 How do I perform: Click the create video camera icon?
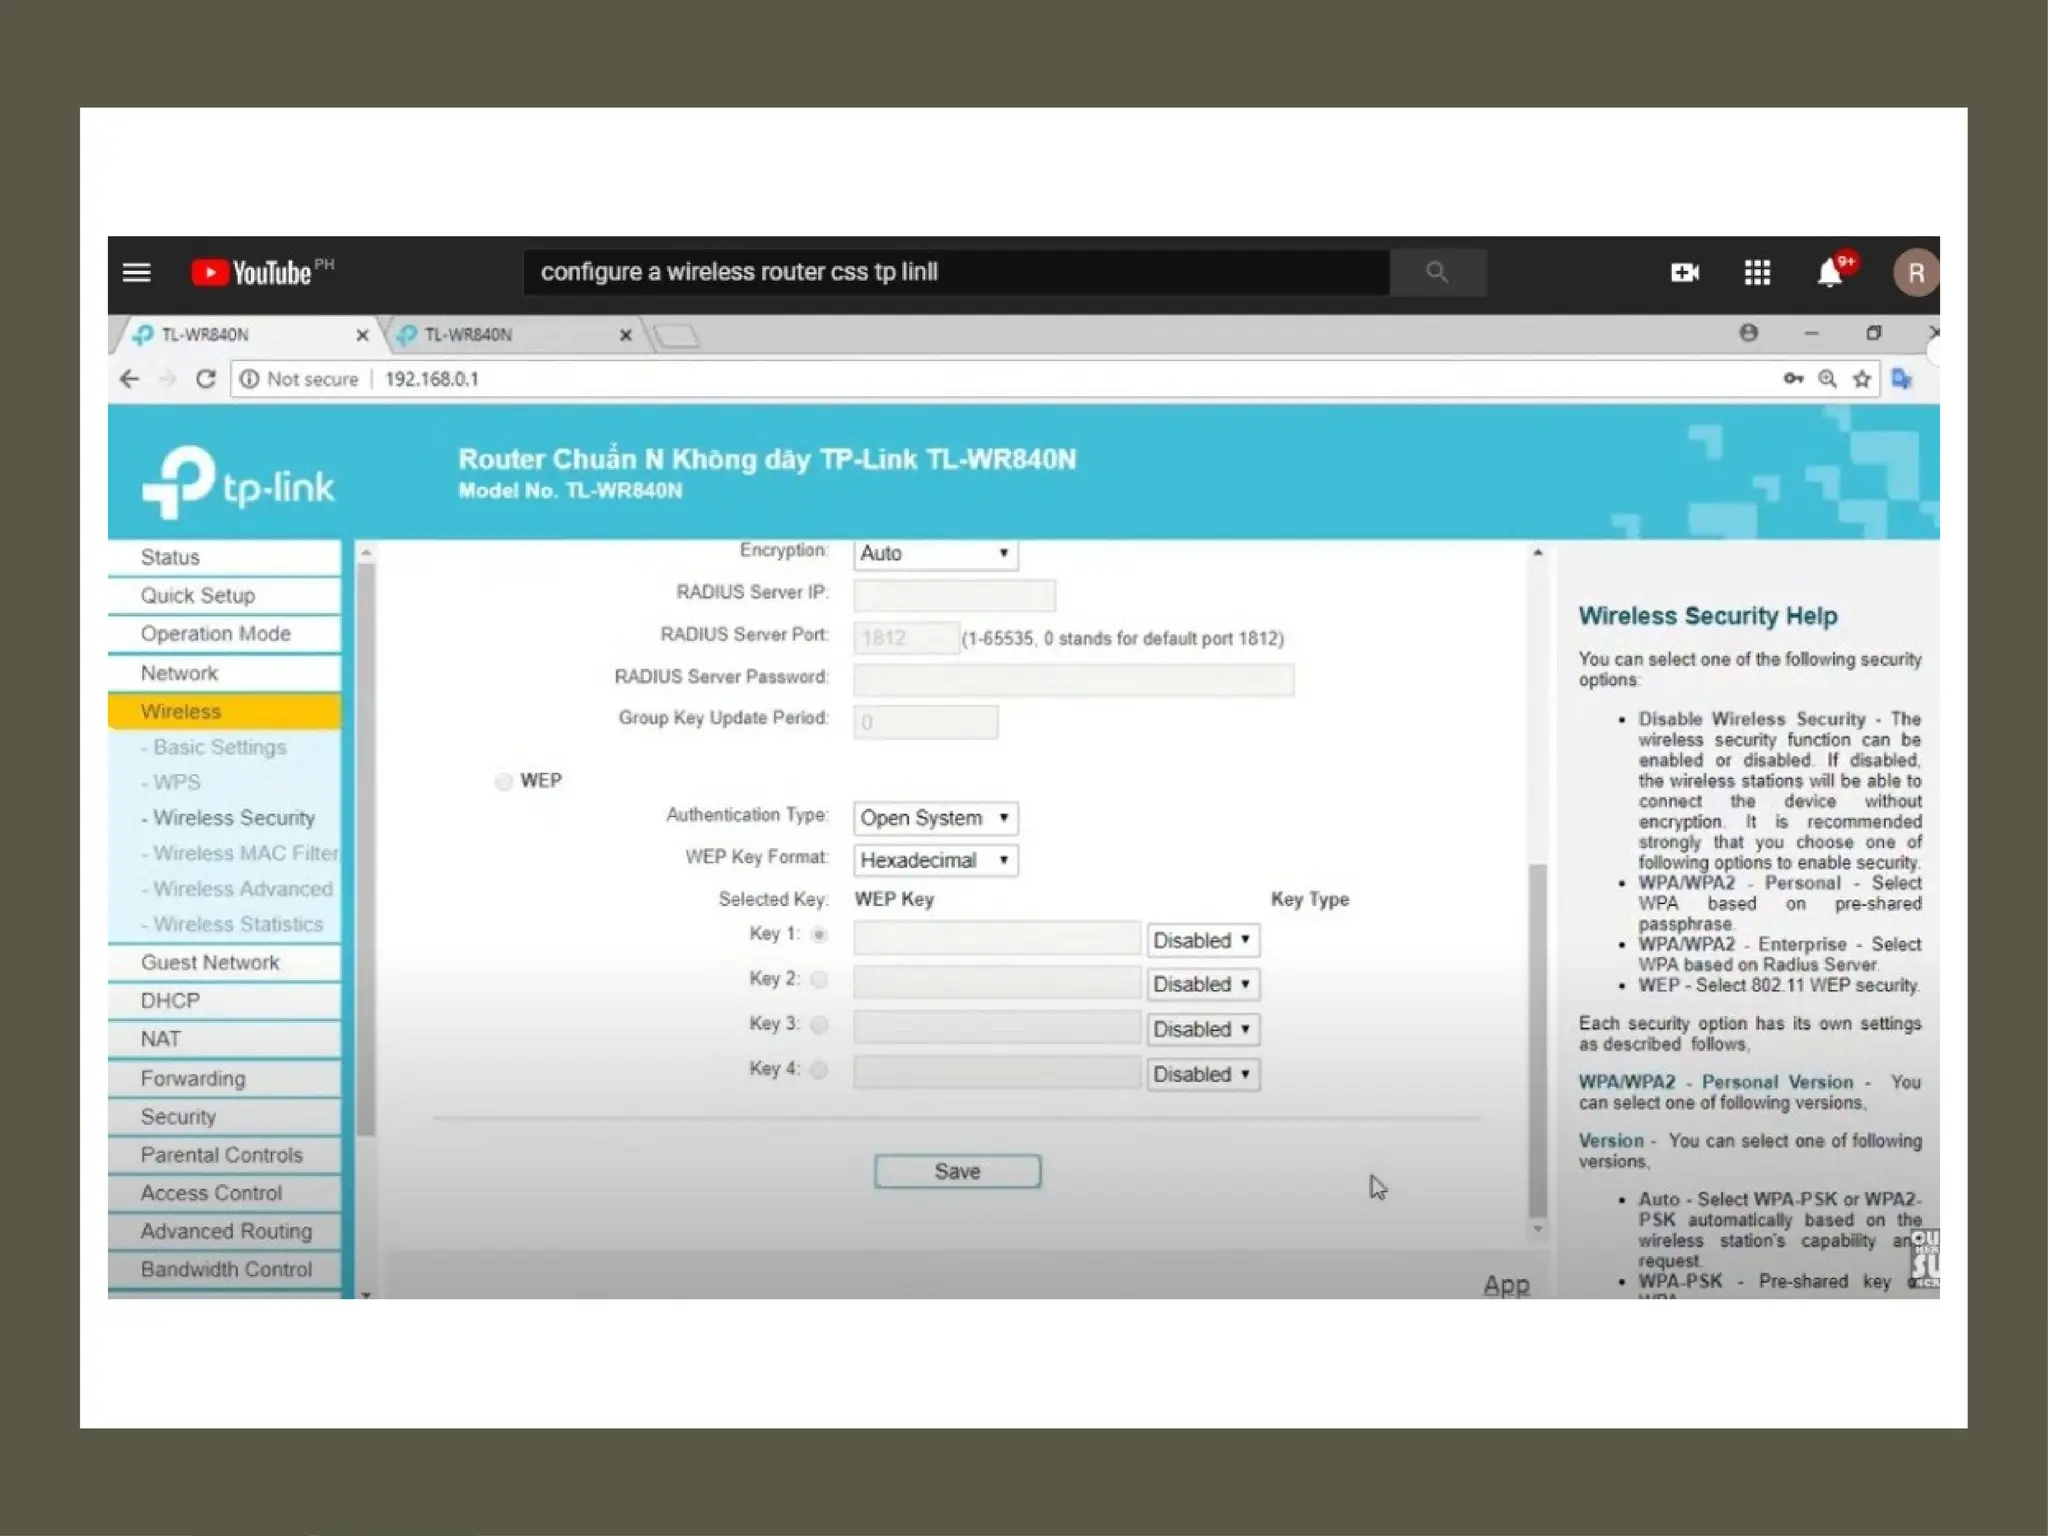coord(1684,272)
